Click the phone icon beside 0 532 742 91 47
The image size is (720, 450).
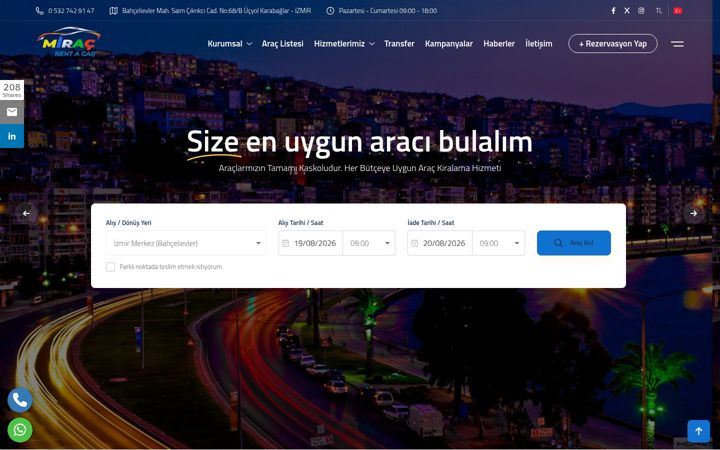click(x=39, y=11)
